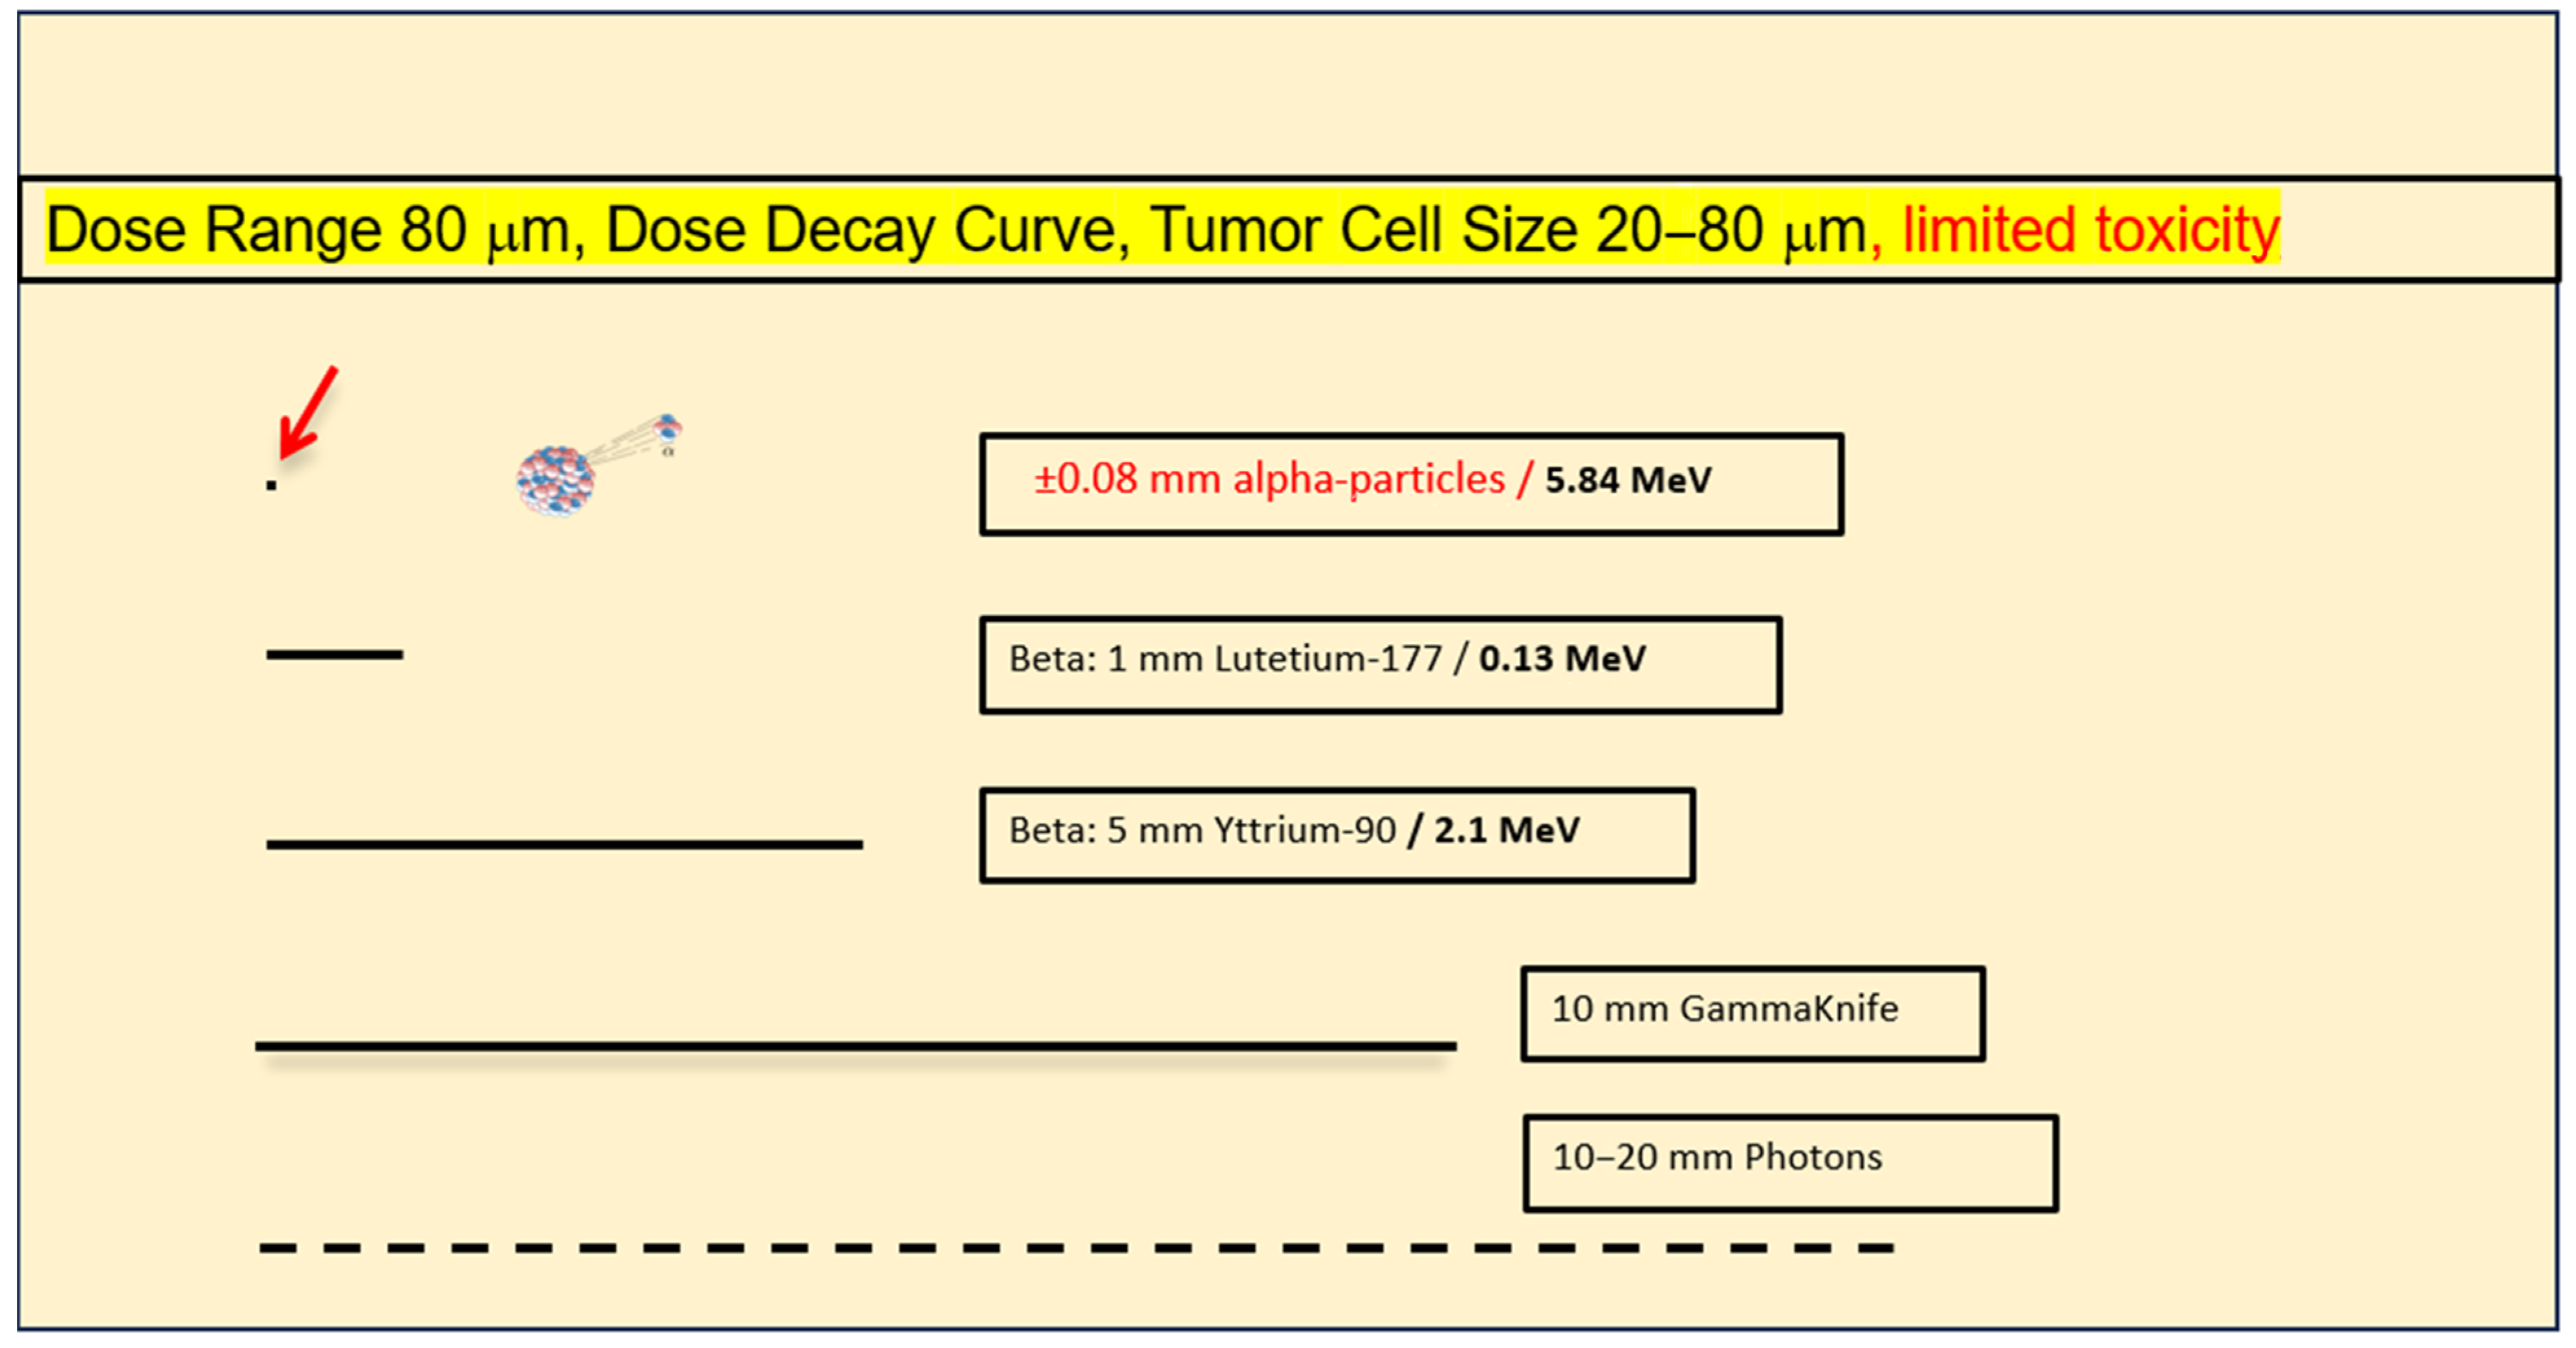Select the Lutetium-177 0.13 MeV box

tap(1379, 664)
